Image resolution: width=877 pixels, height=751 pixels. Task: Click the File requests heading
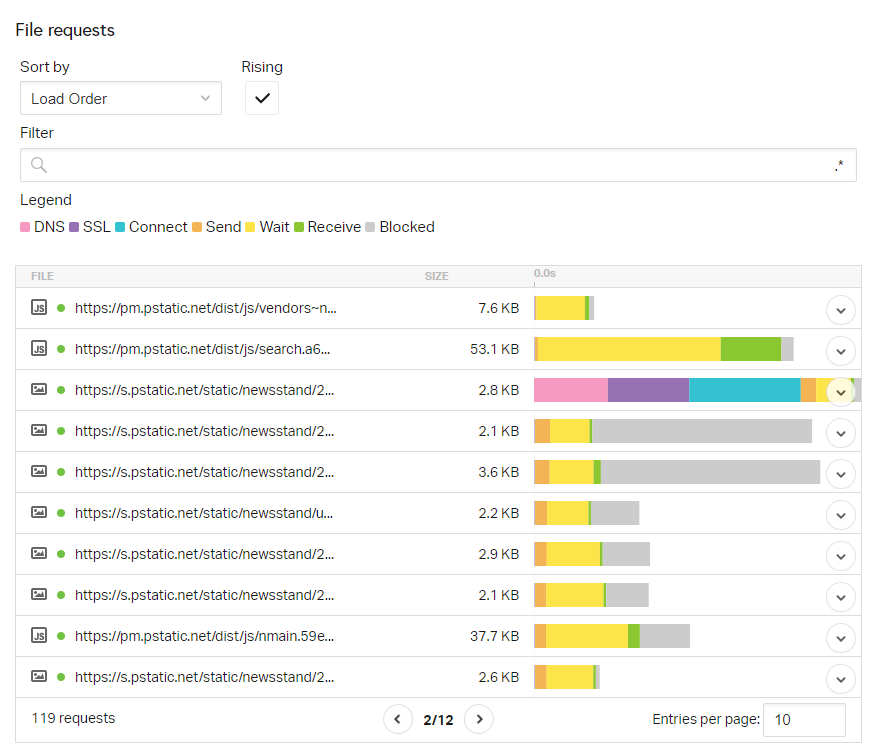(x=65, y=30)
